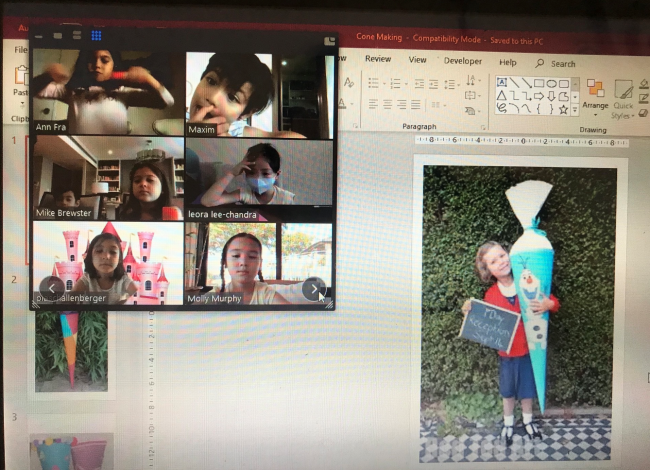Open Paste options dropdown arrow
Image resolution: width=650 pixels, height=470 pixels.
point(22,103)
